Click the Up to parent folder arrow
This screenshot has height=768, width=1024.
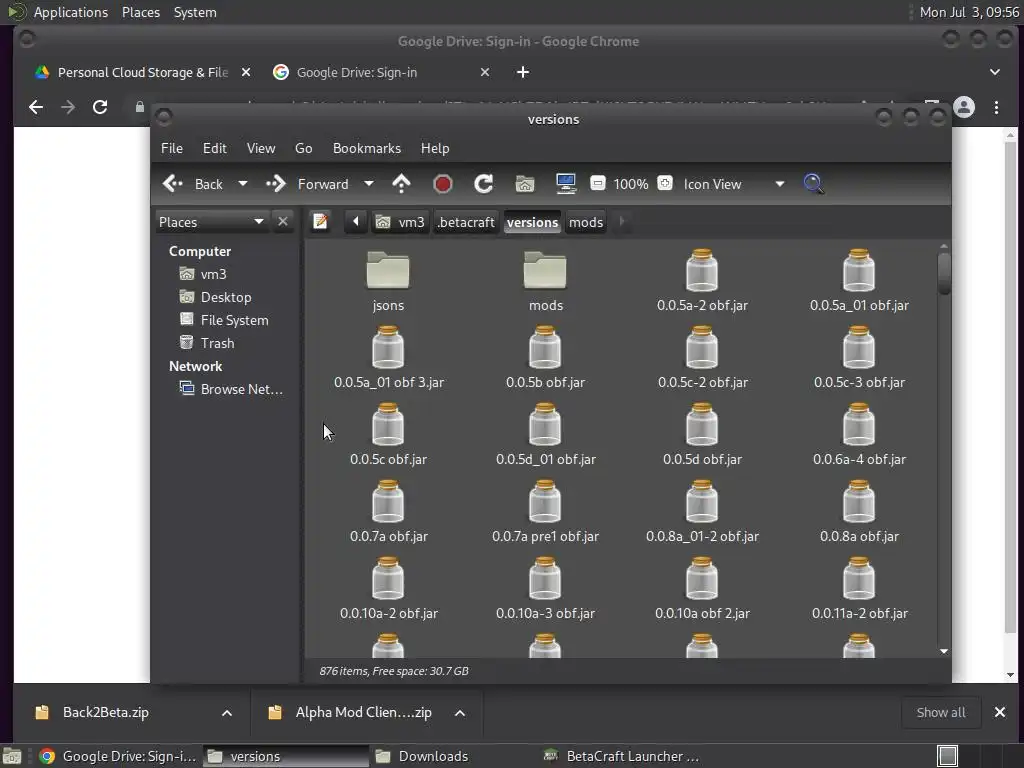[x=401, y=184]
